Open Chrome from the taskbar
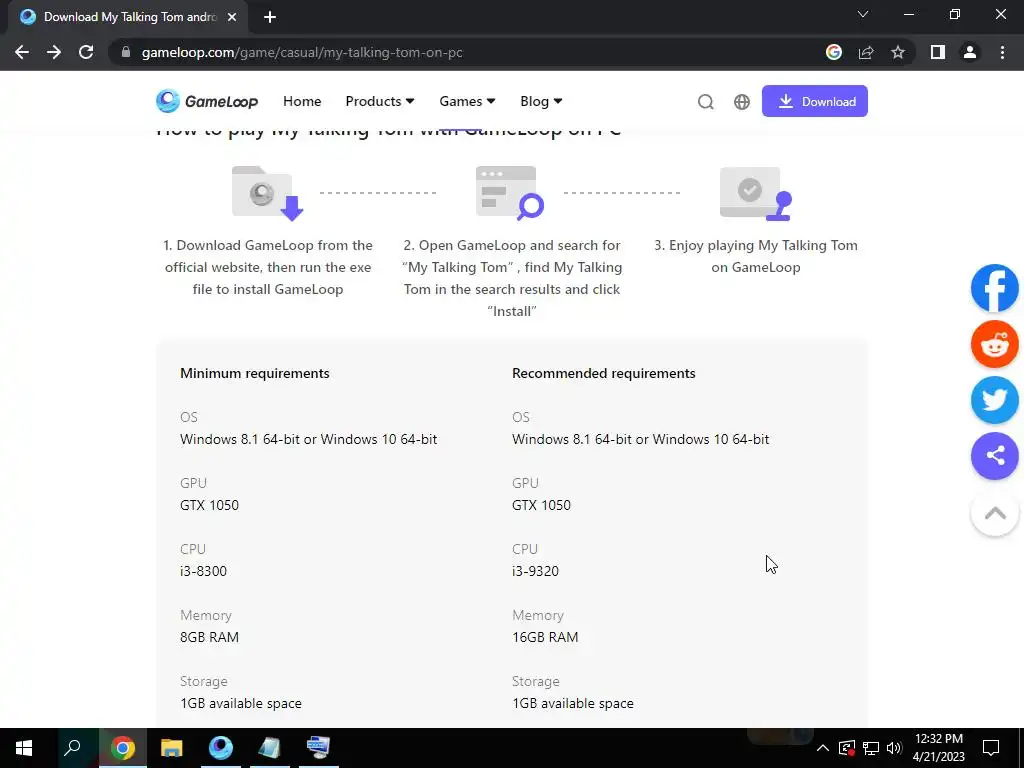1024x768 pixels. [122, 748]
